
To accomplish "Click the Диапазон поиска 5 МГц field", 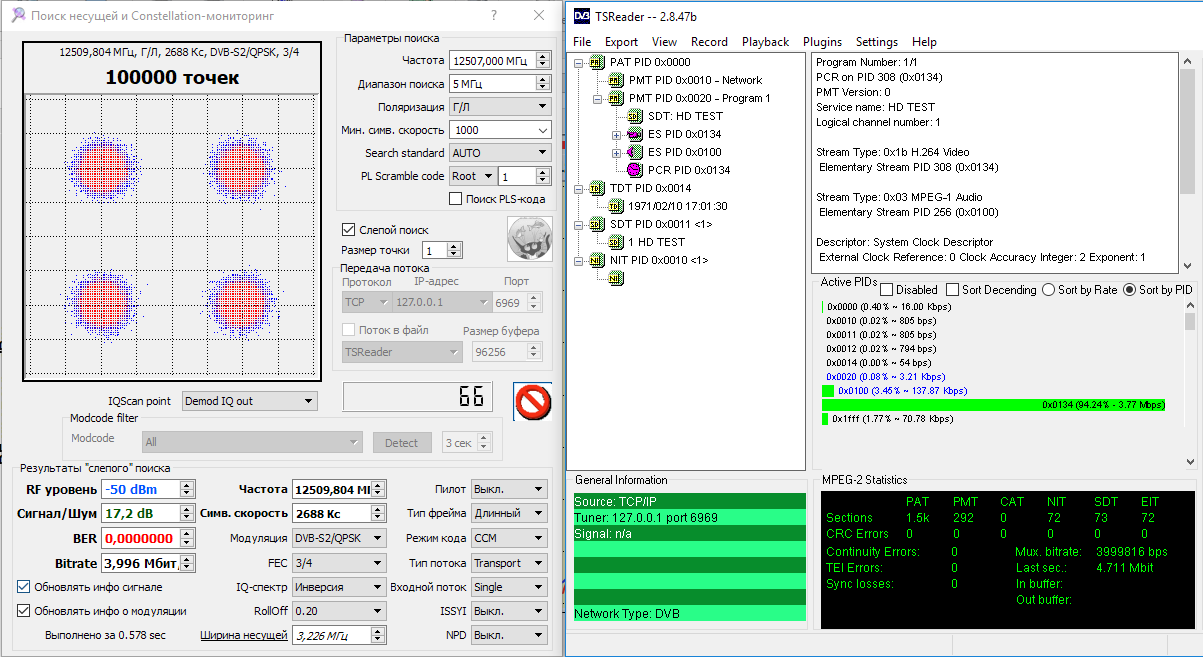I will click(x=491, y=84).
